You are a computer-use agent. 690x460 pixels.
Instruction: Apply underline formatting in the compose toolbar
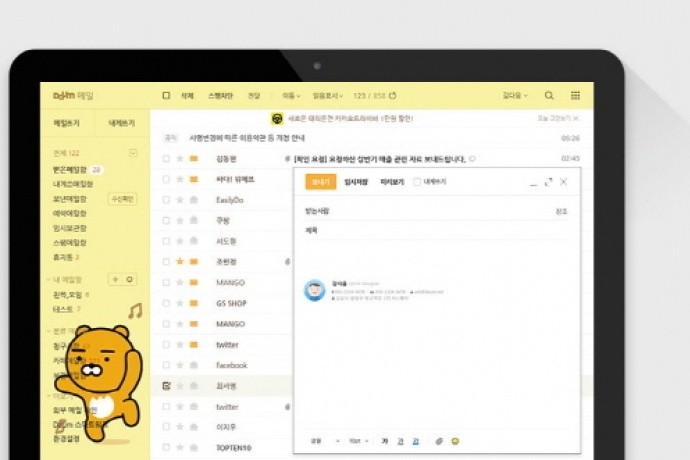pos(400,441)
